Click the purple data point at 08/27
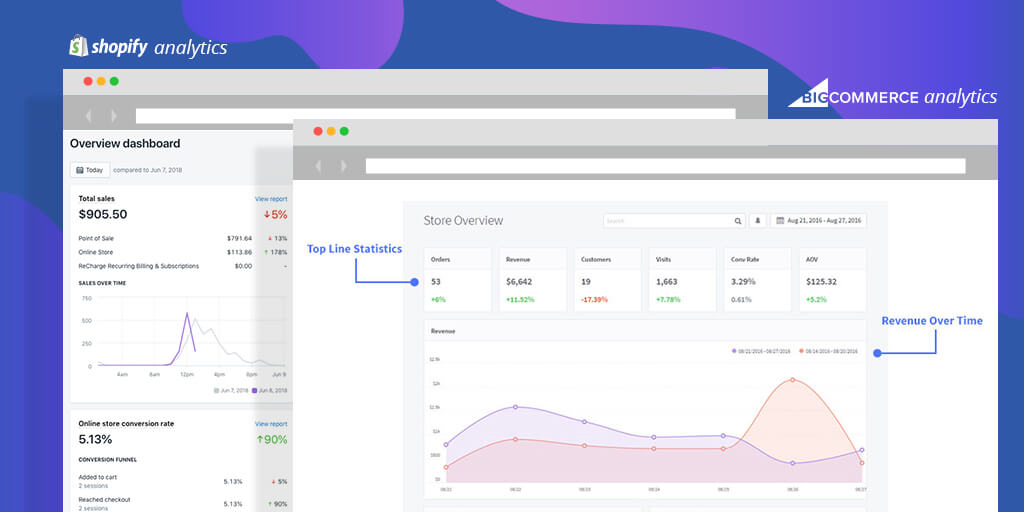Viewport: 1024px width, 512px height. click(x=862, y=450)
